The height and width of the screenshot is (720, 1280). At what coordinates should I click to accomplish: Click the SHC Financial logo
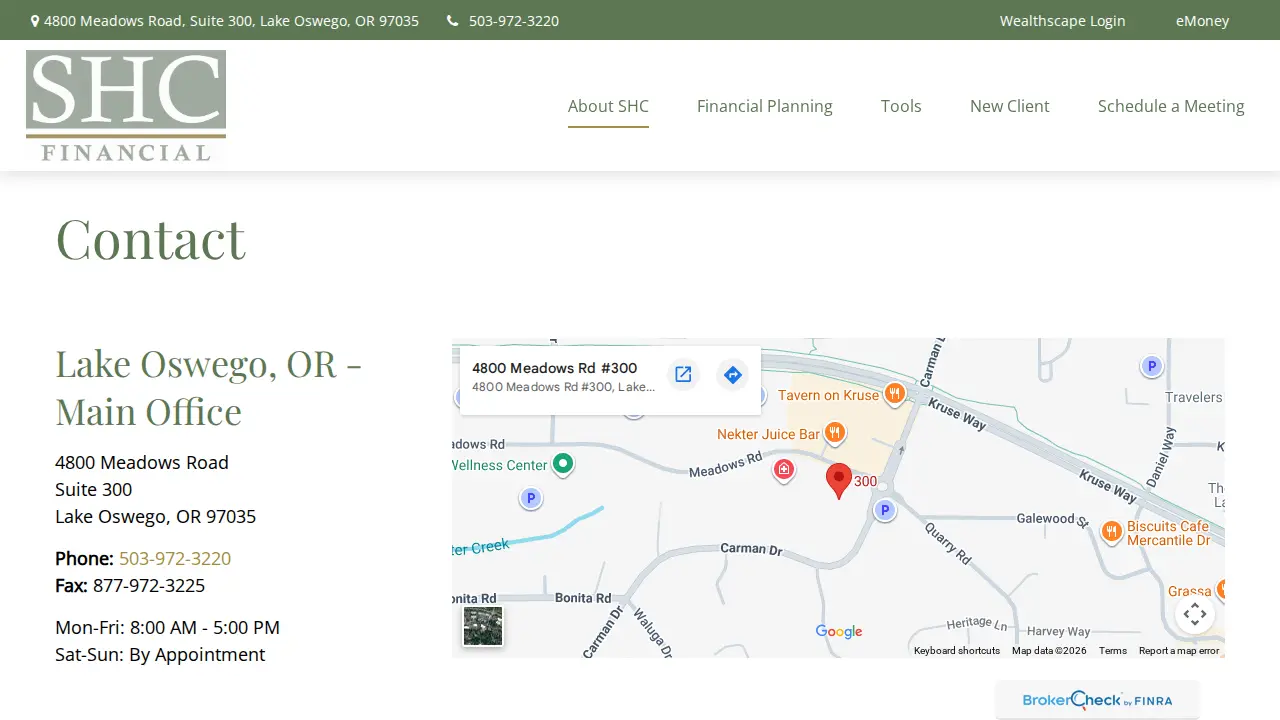point(126,106)
